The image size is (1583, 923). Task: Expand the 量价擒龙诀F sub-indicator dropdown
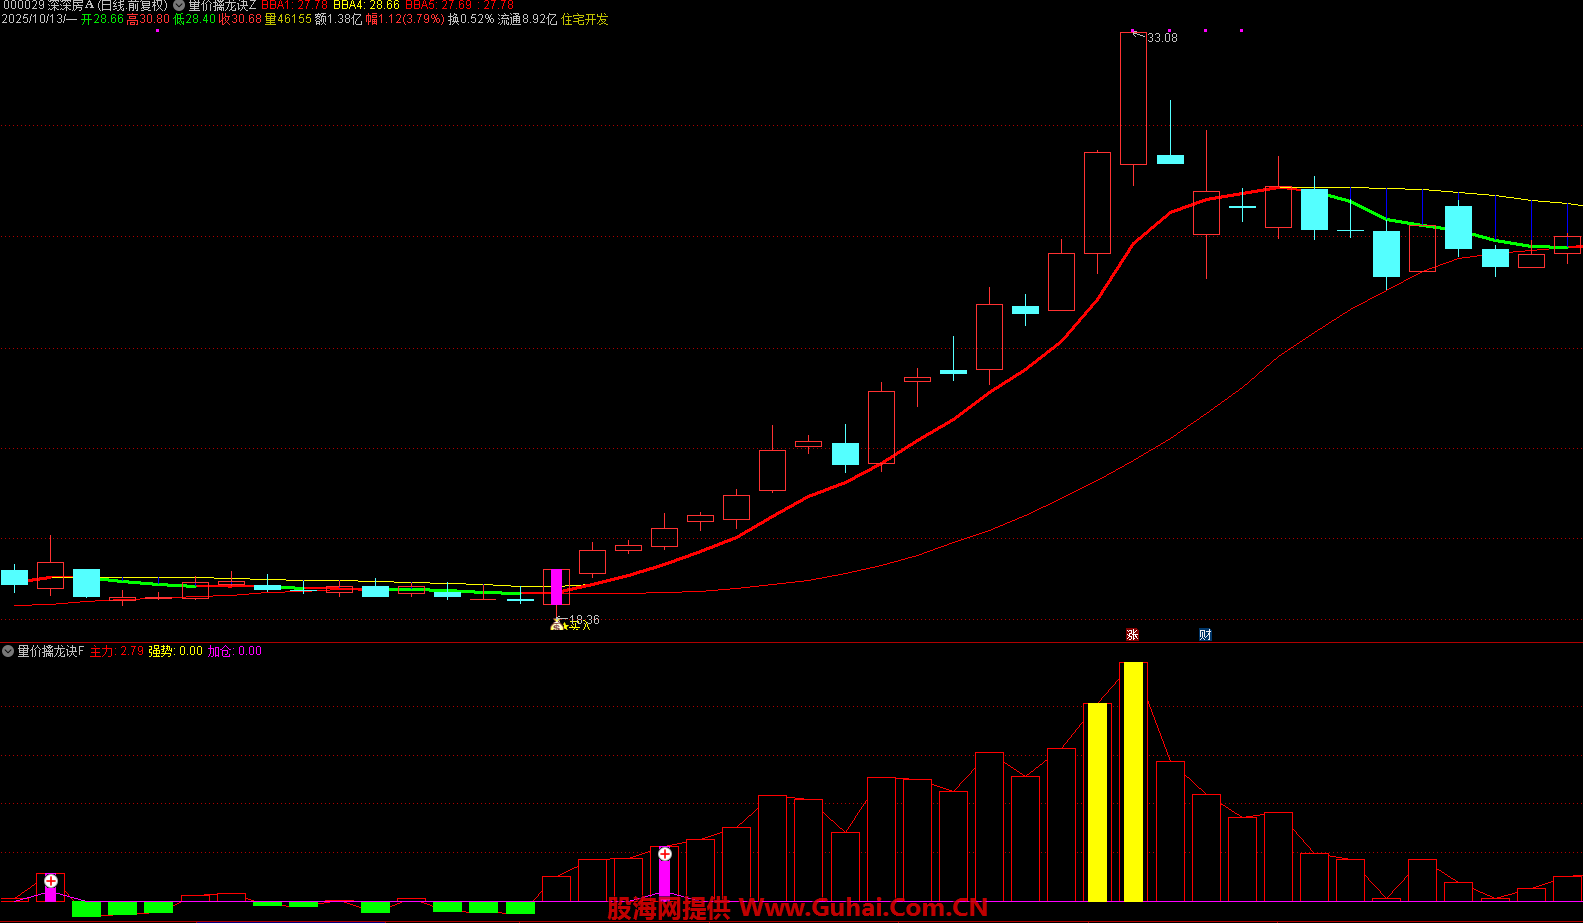8,651
